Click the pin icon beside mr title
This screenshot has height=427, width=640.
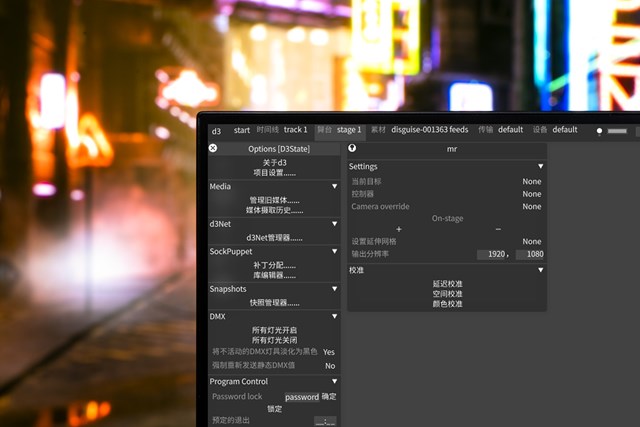[x=352, y=148]
